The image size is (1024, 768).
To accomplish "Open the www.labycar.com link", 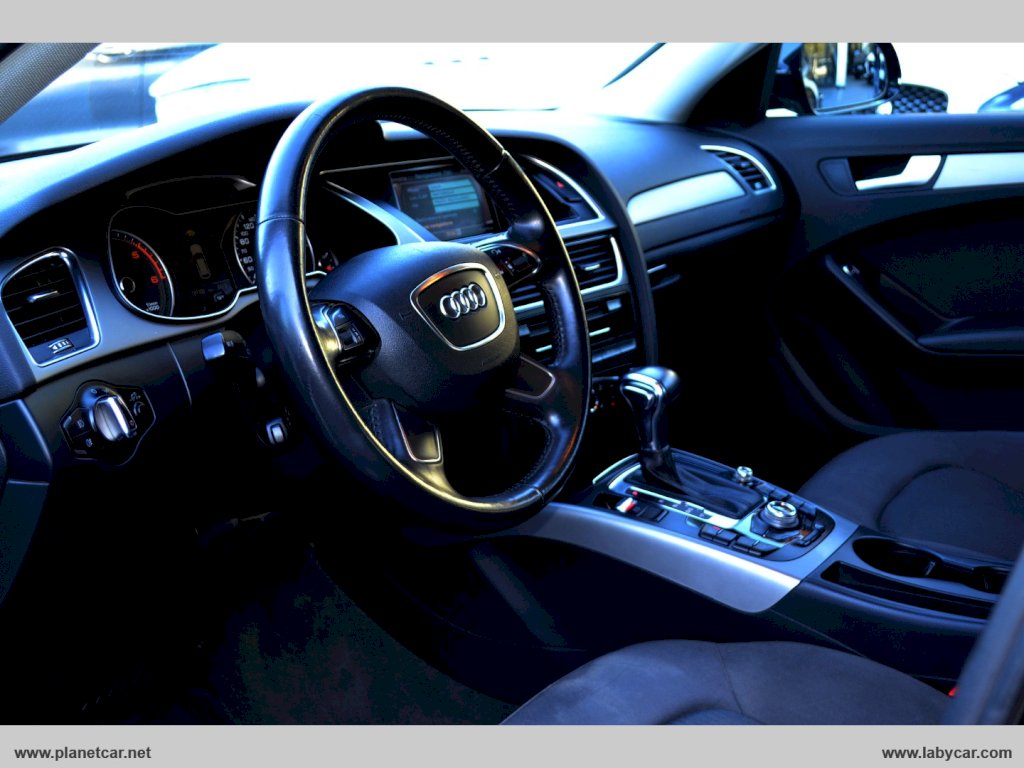I will (946, 753).
